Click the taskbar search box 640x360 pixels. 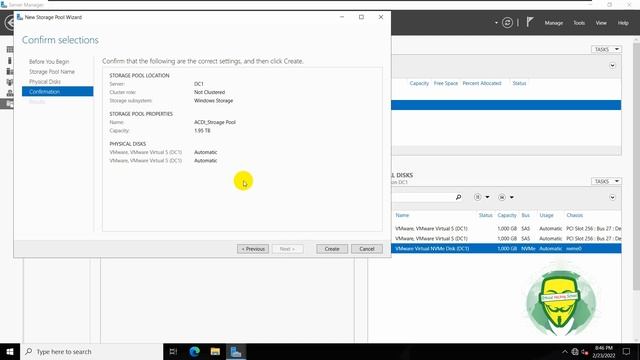point(91,351)
